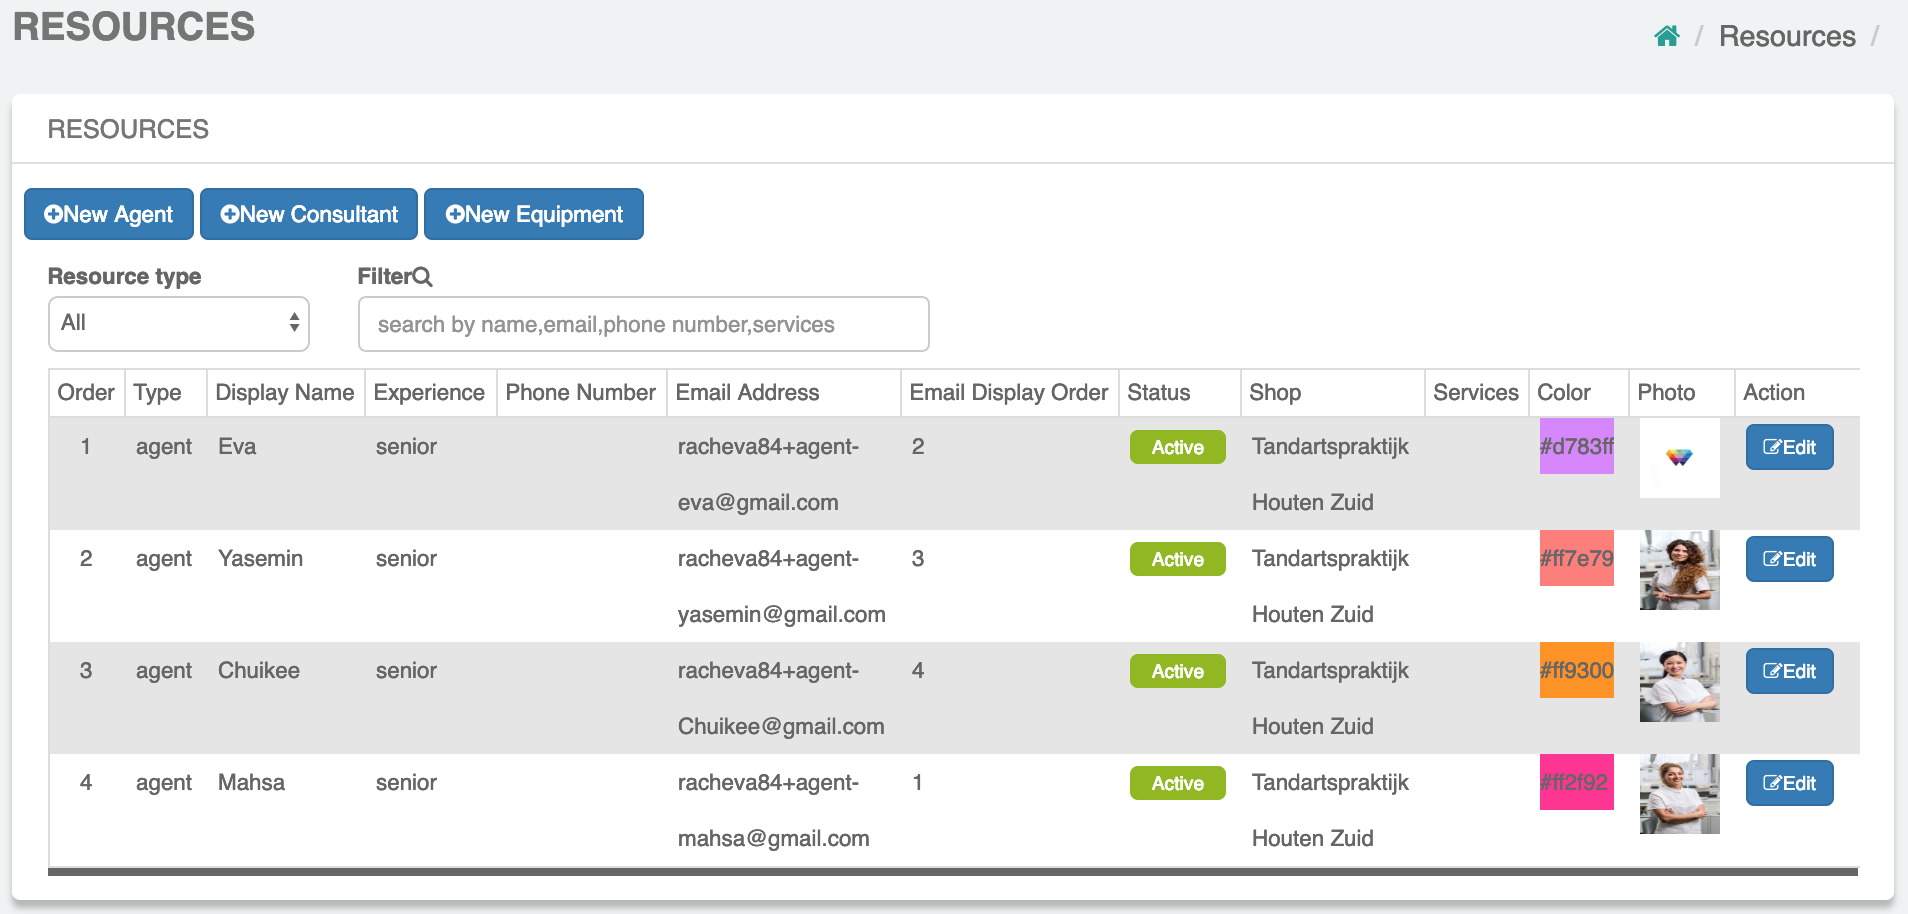Click the Display Name column header
This screenshot has height=914, width=1908.
pos(285,393)
